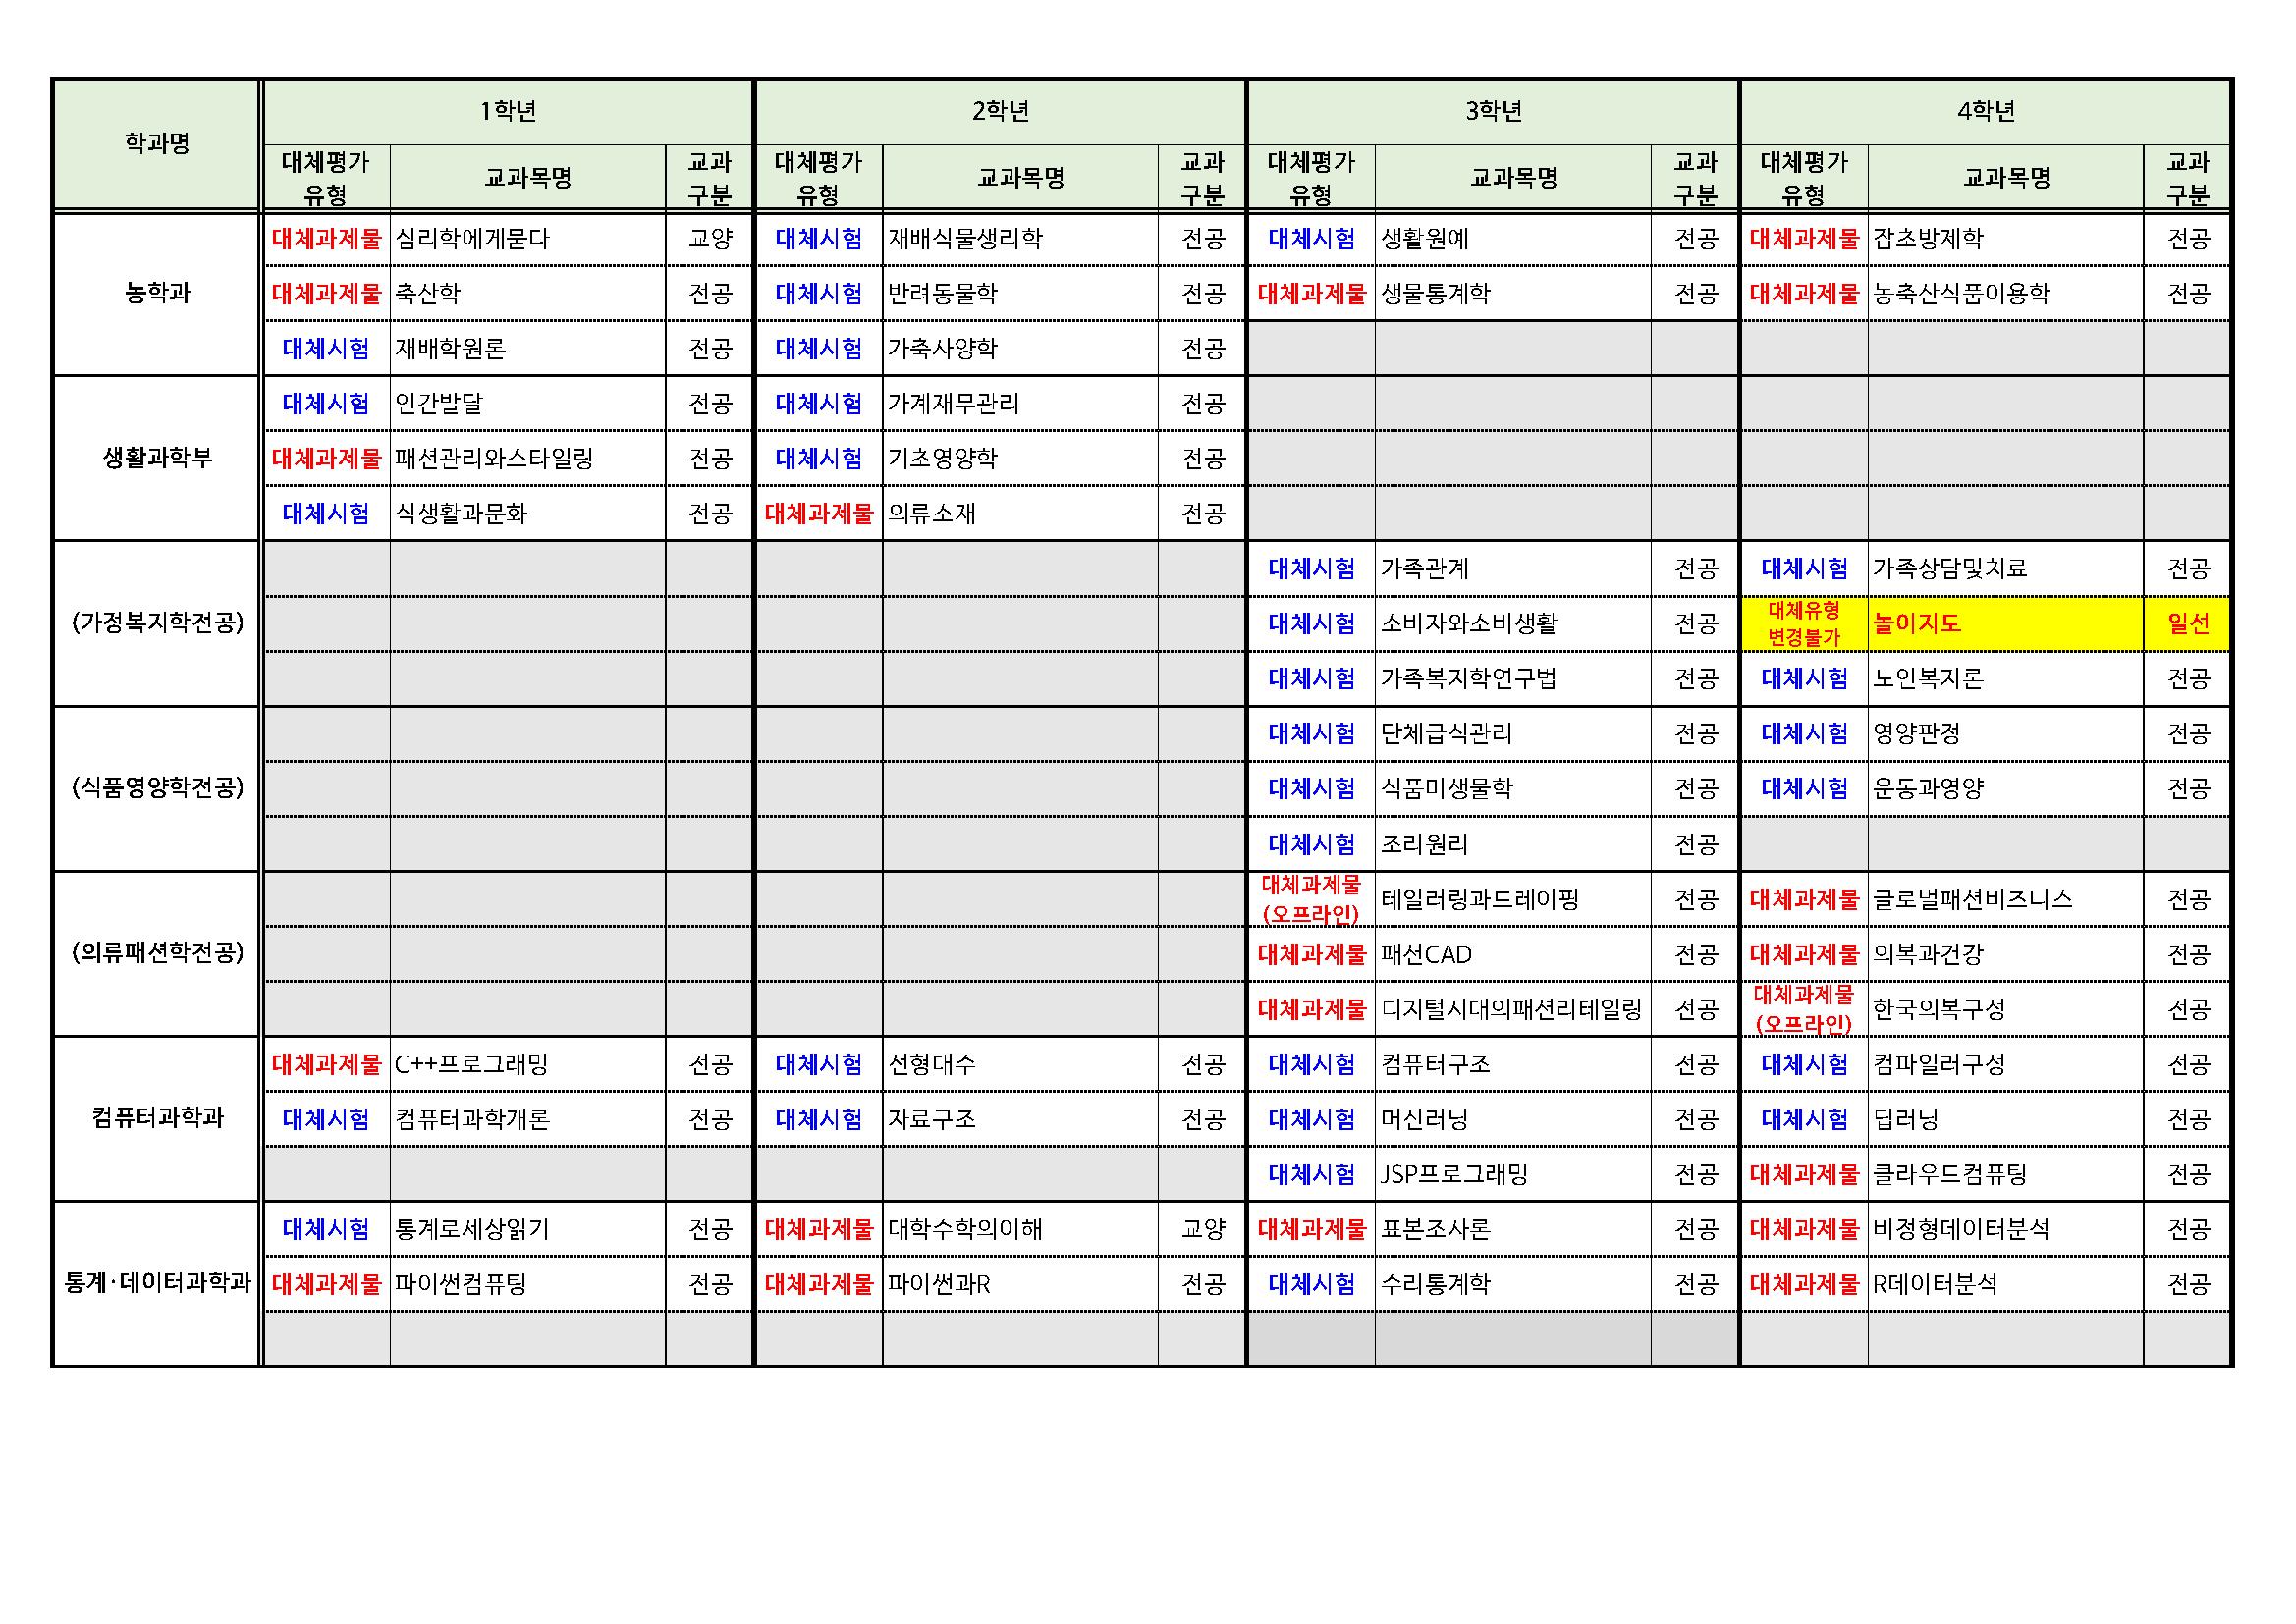Select the 노인복지론 course cell
Screen dimensions: 2296x1624
pyautogui.click(x=2006, y=678)
